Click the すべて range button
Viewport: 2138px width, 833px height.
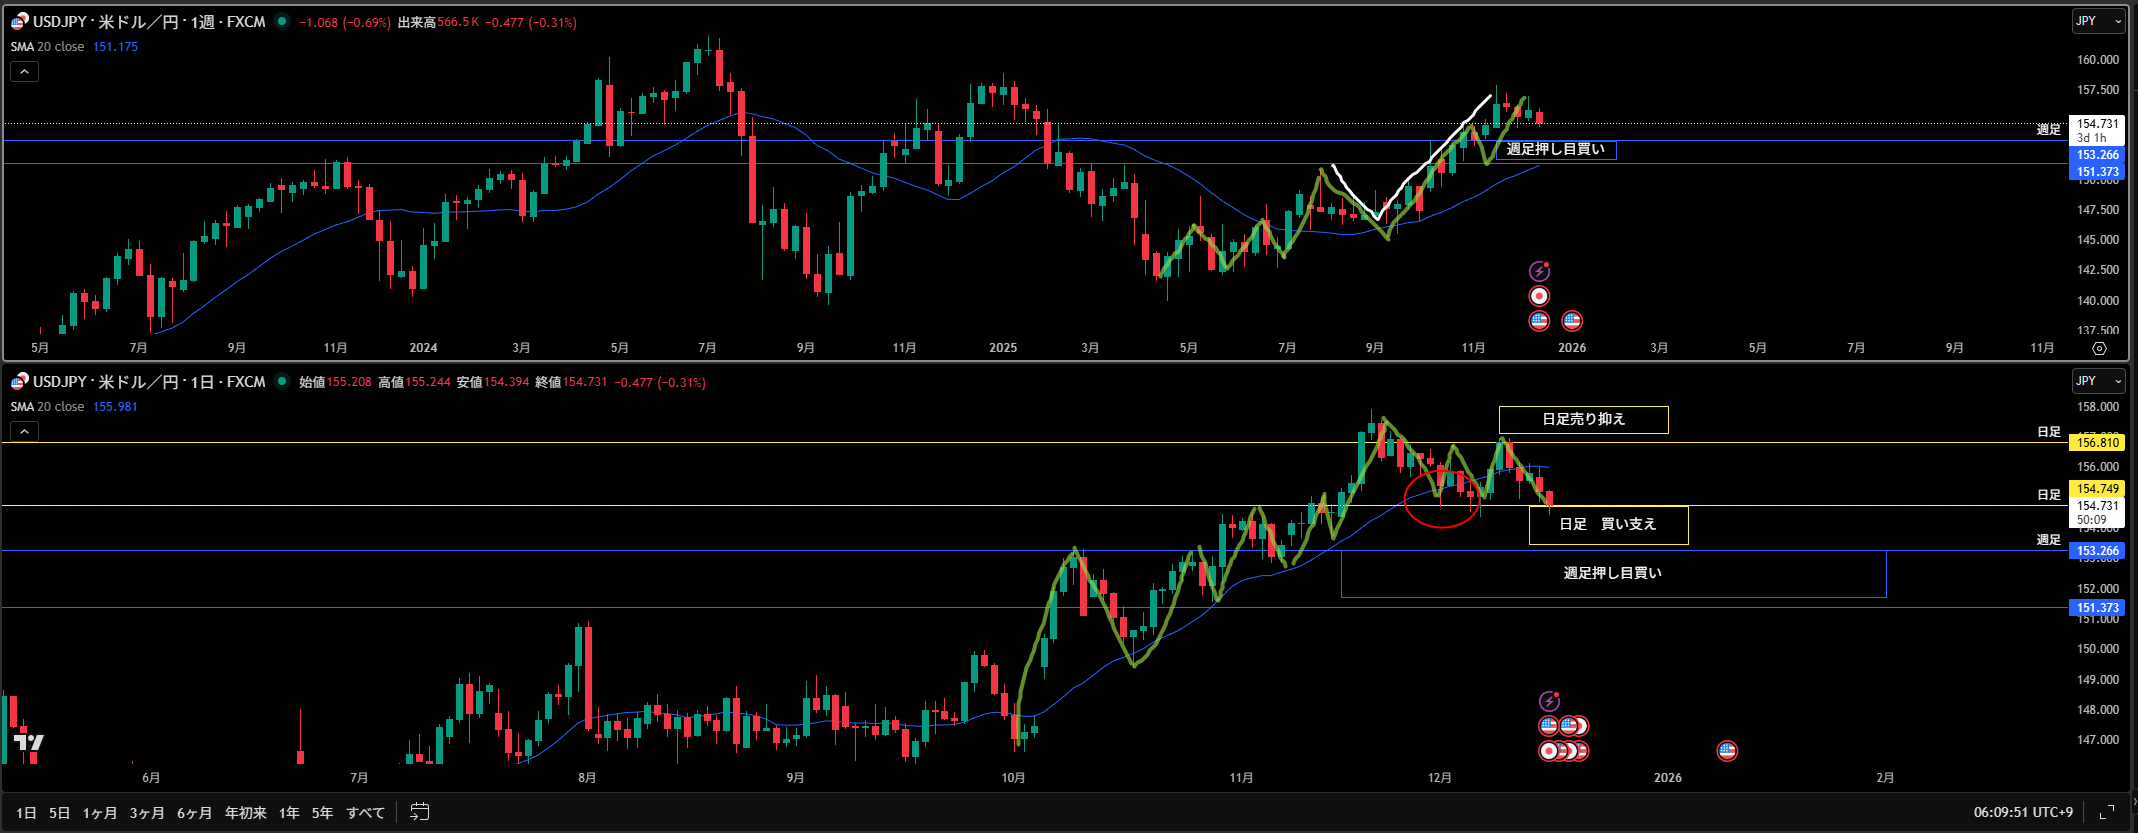pyautogui.click(x=365, y=813)
